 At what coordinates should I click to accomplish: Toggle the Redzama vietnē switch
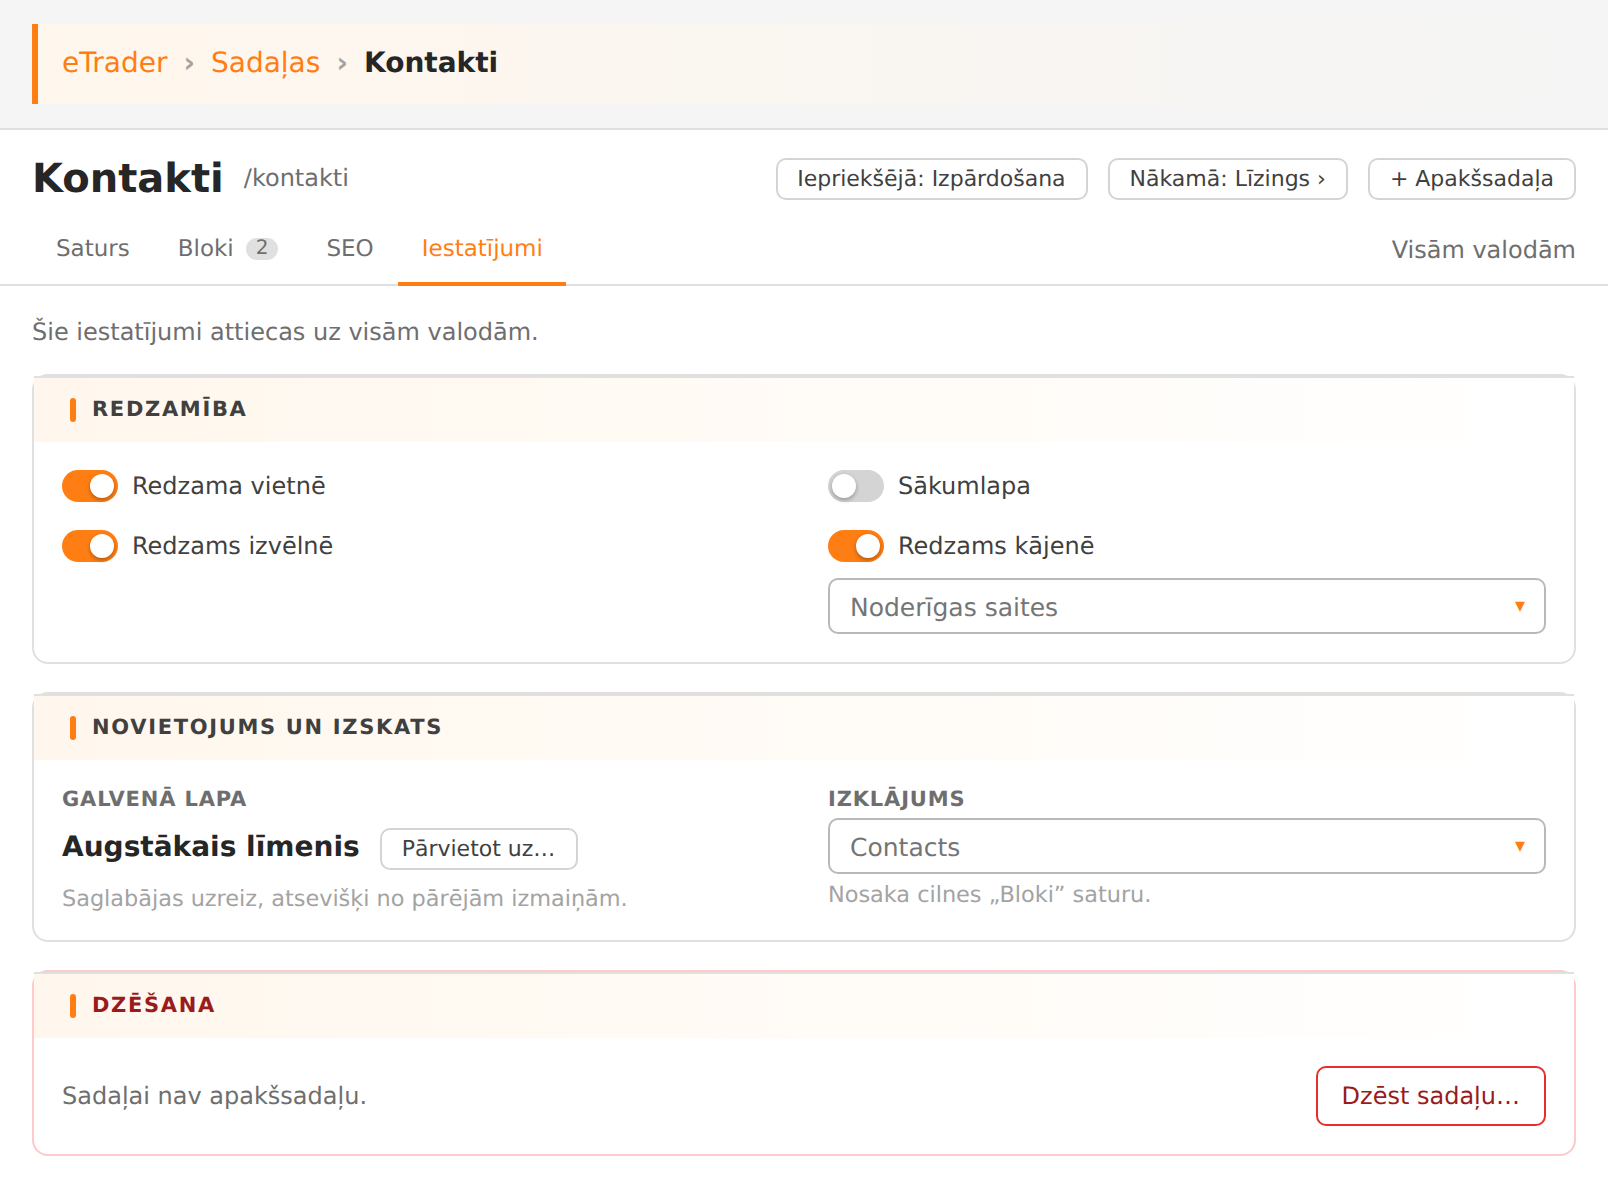(90, 486)
